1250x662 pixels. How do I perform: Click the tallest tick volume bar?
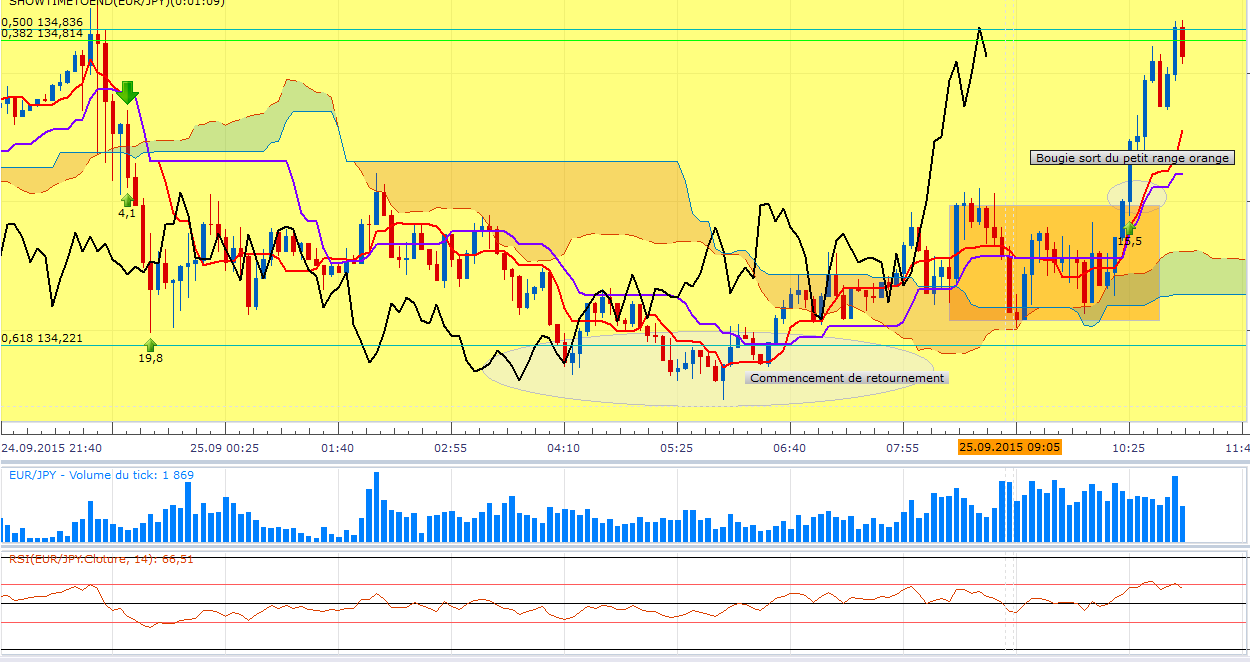point(376,507)
